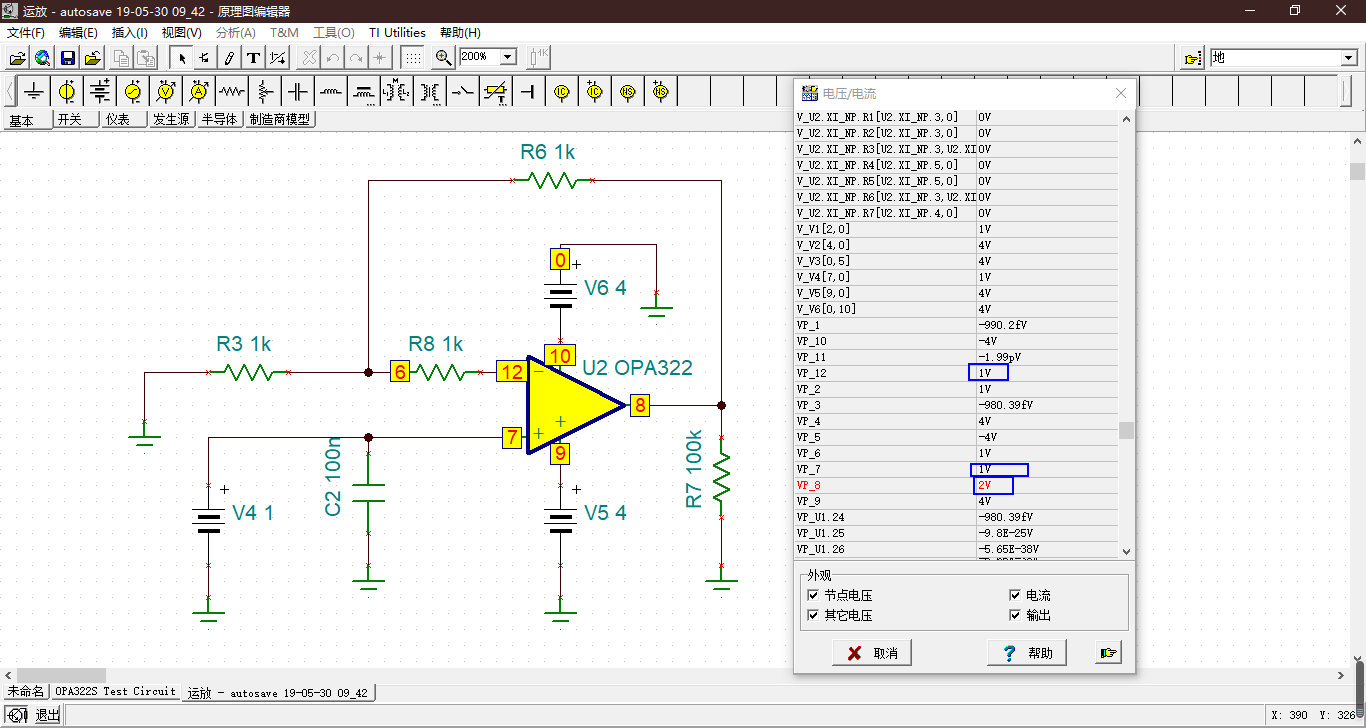
Task: Select the arrow pointer tool
Action: click(x=182, y=58)
